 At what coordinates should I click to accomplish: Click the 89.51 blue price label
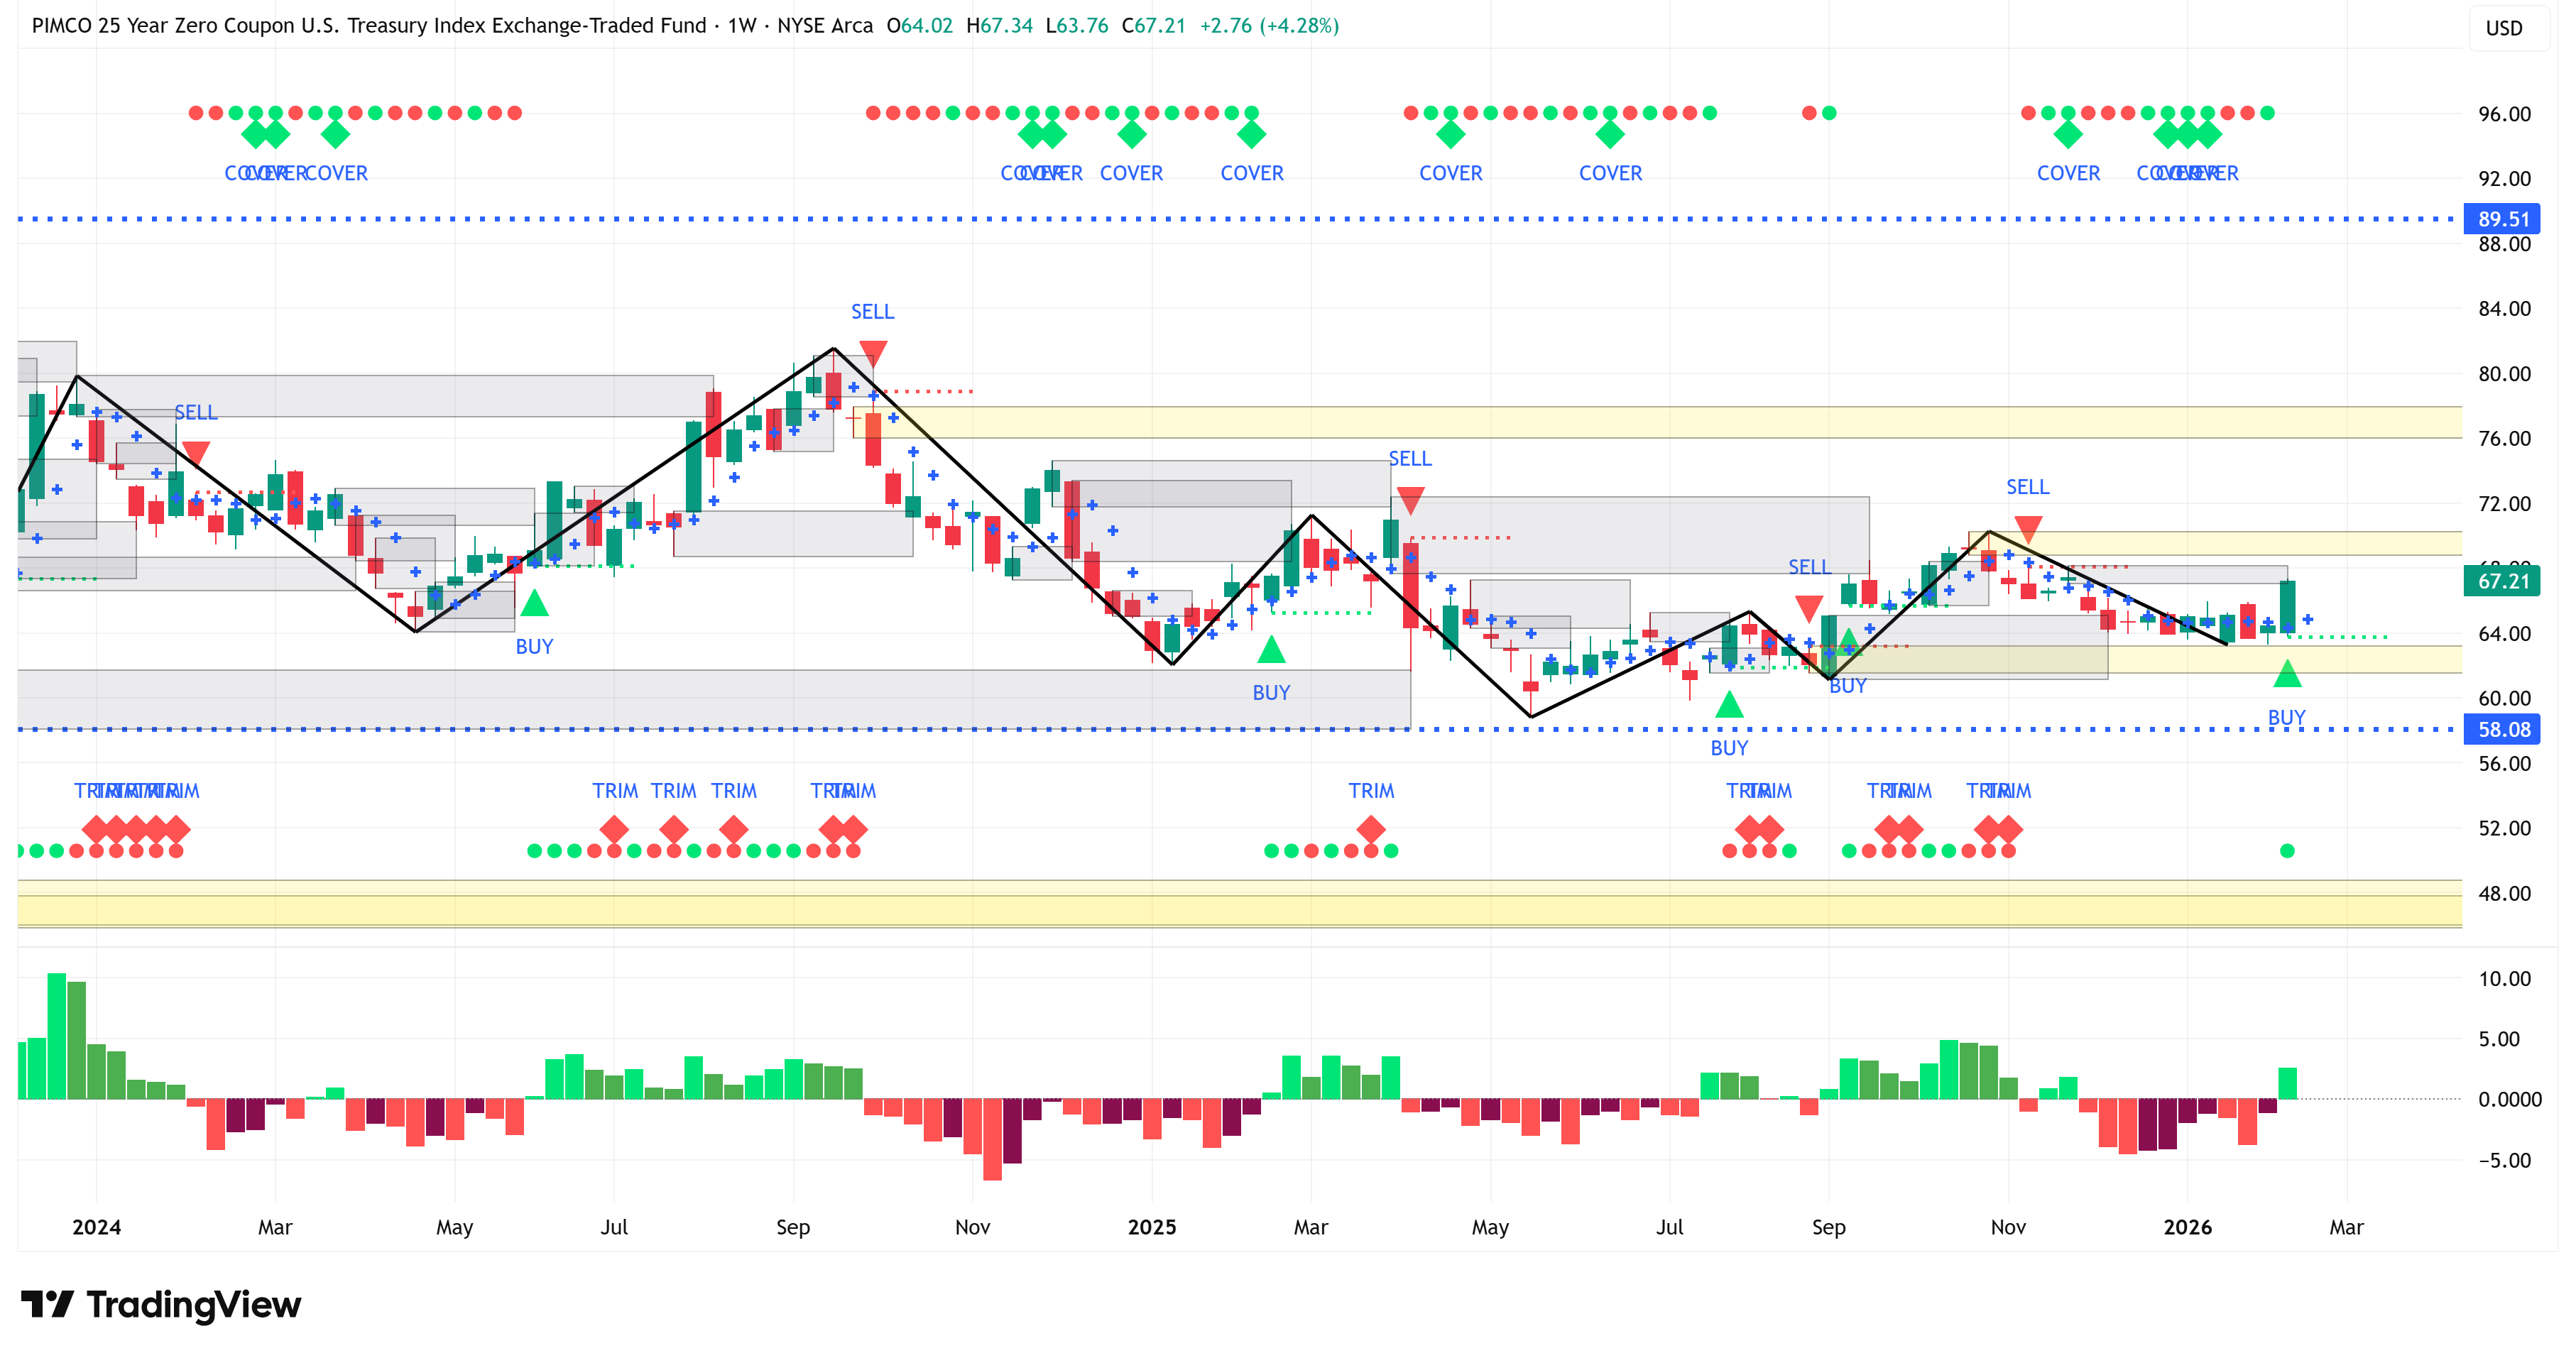2502,218
